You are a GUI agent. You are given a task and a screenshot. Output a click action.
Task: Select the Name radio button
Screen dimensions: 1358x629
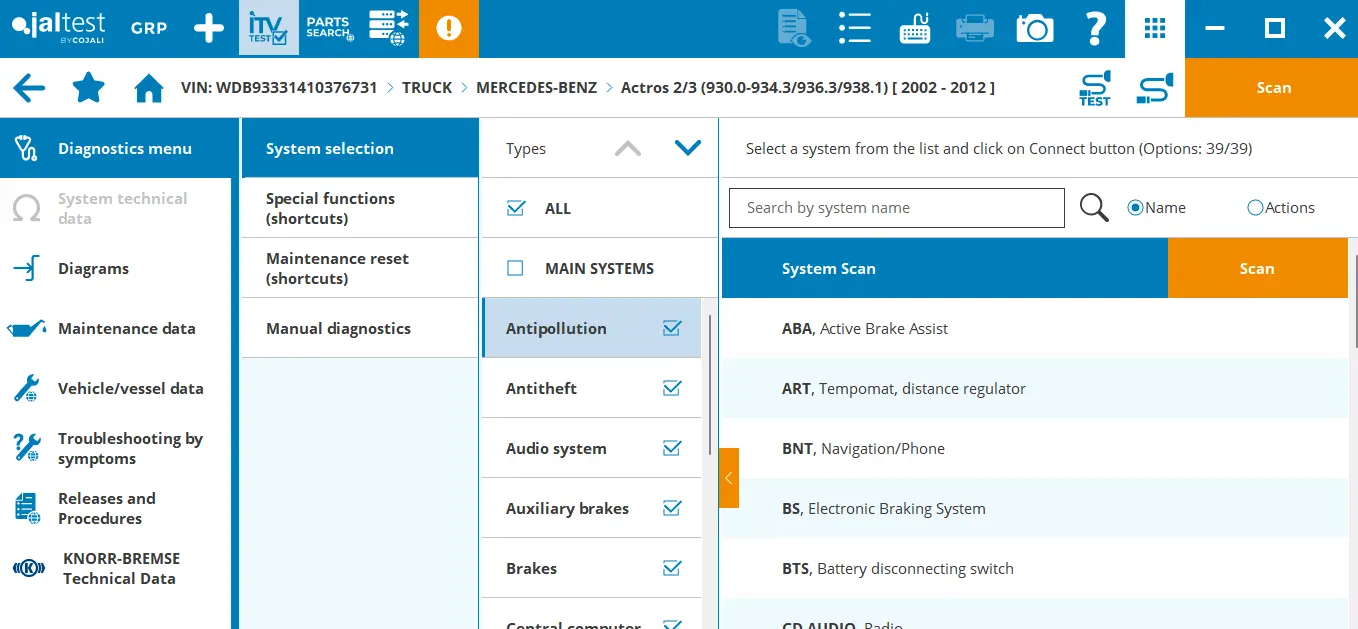coord(1135,208)
